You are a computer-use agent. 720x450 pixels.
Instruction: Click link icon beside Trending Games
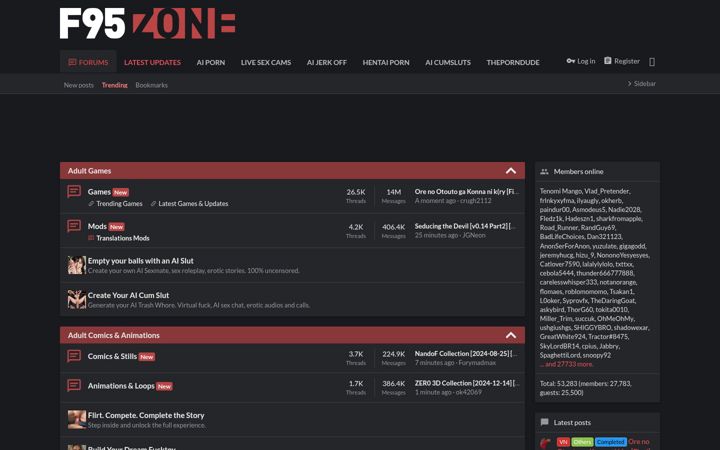[x=91, y=203]
